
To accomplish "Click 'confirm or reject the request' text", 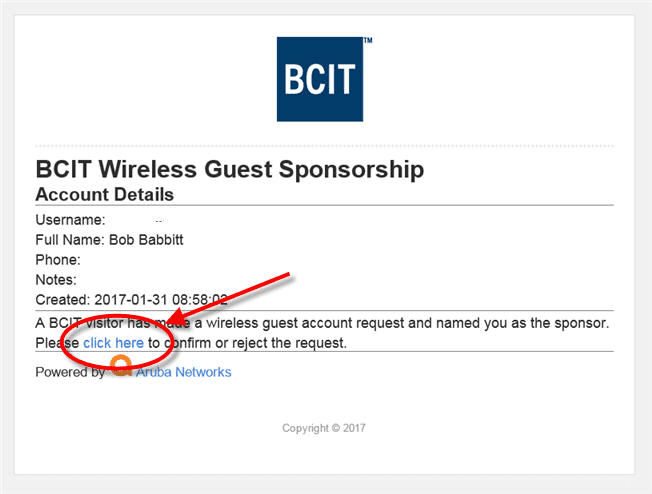I will point(255,343).
